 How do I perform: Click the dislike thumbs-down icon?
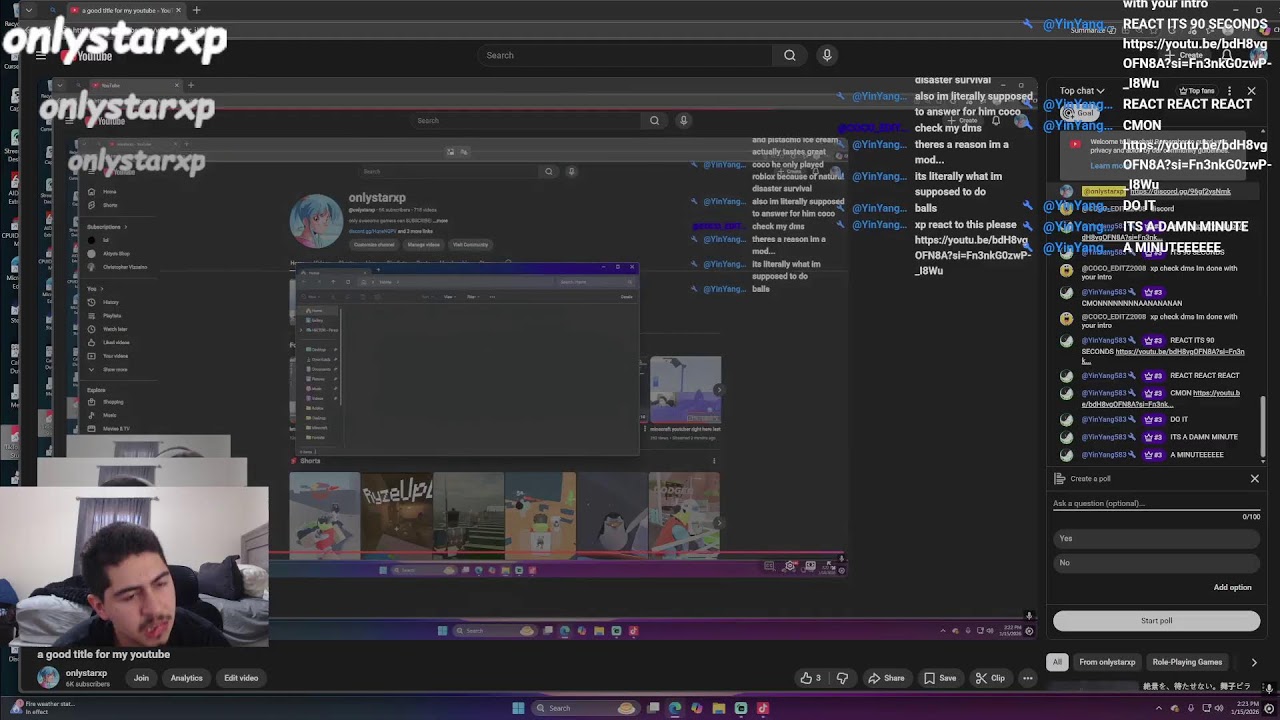[x=842, y=678]
